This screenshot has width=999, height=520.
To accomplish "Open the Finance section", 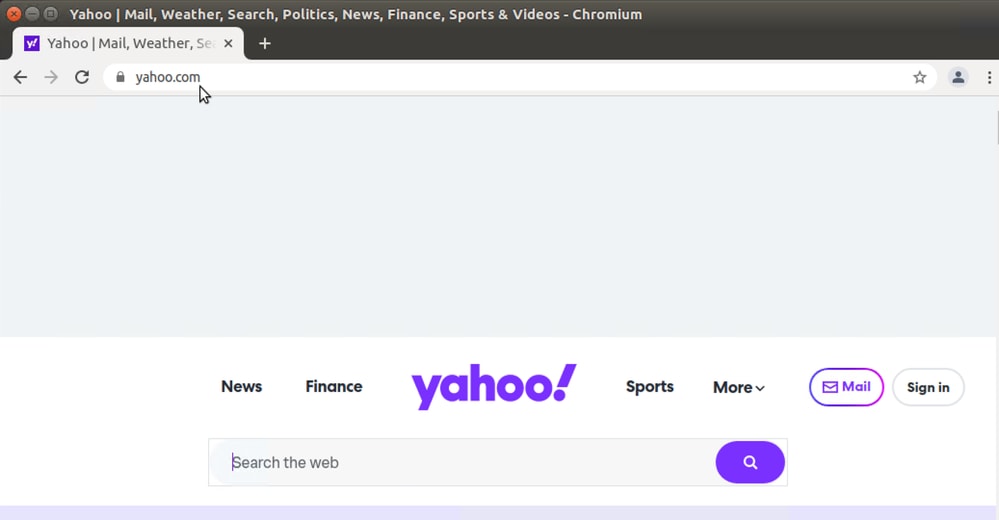I will click(334, 386).
